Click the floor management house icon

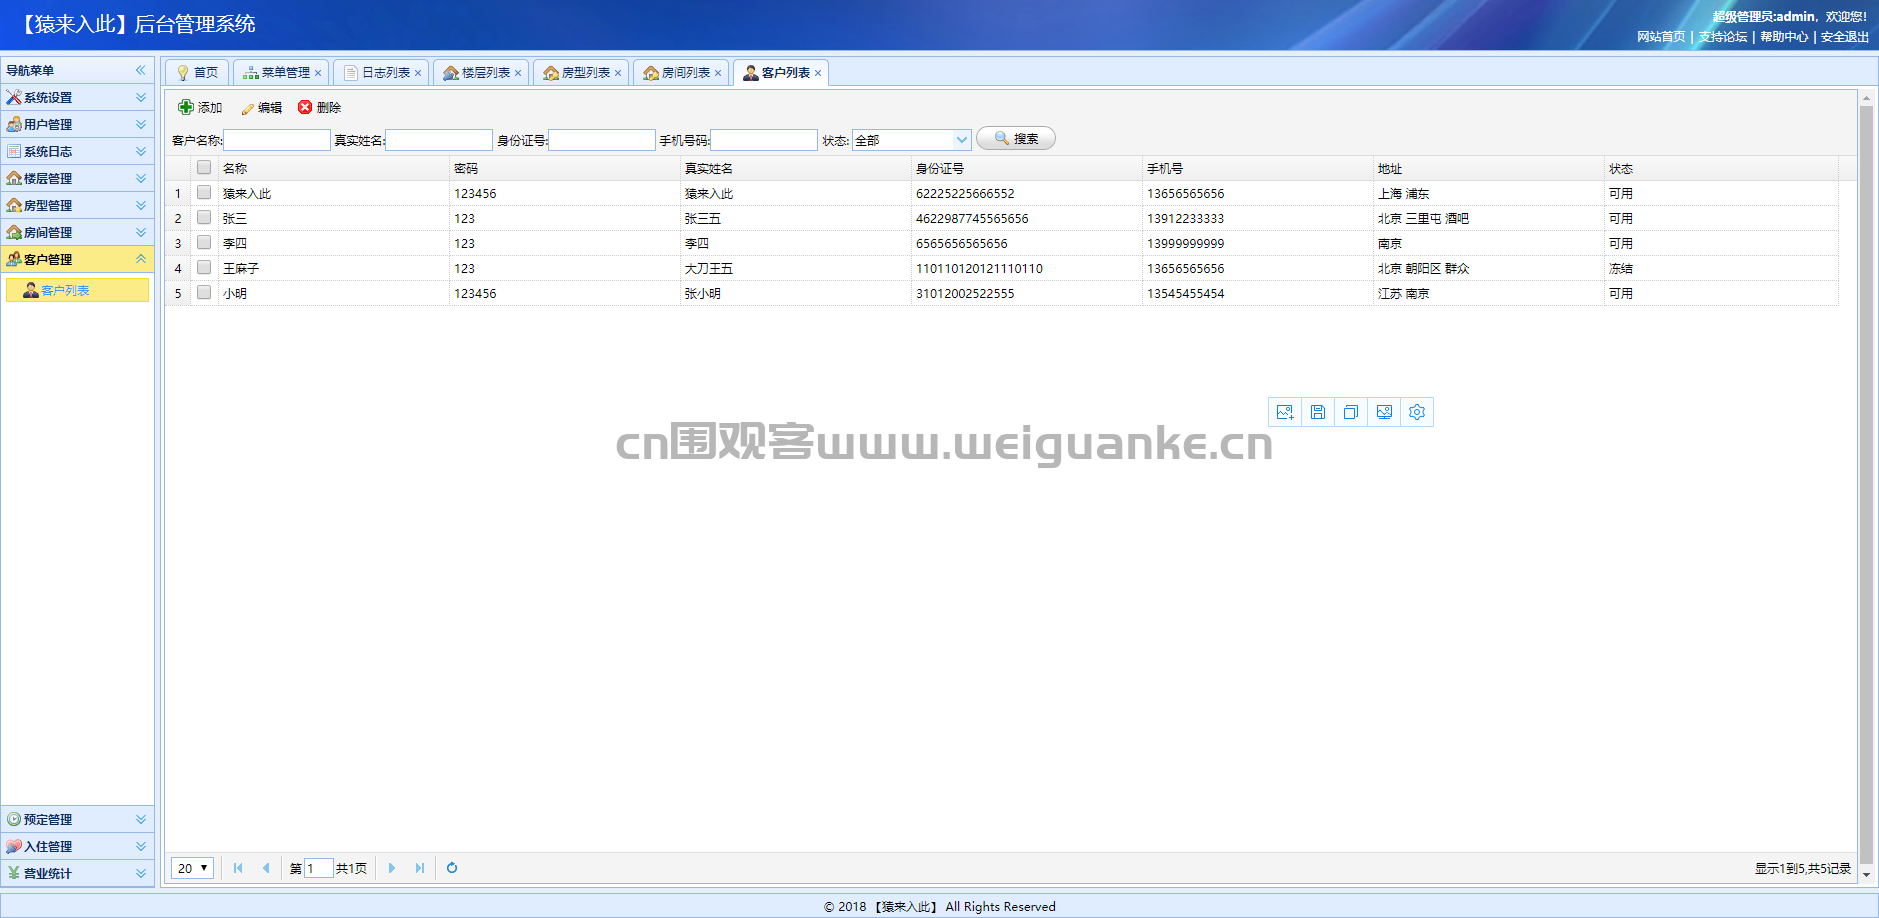click(x=14, y=178)
